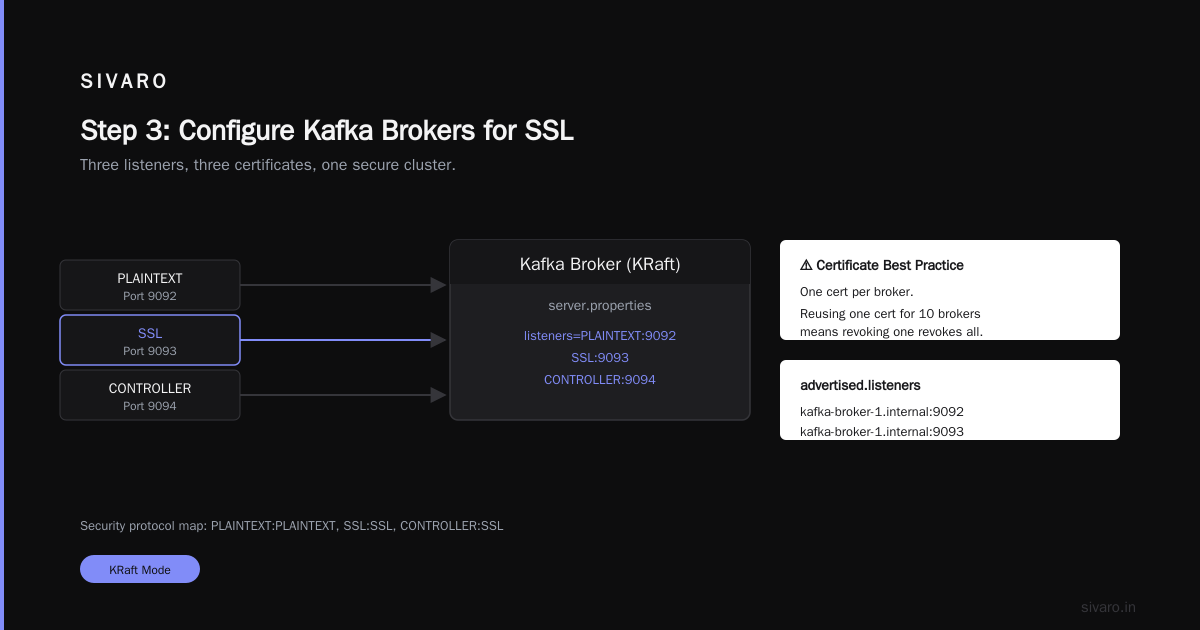Click the CONTROLLER:9094 config line

600,380
